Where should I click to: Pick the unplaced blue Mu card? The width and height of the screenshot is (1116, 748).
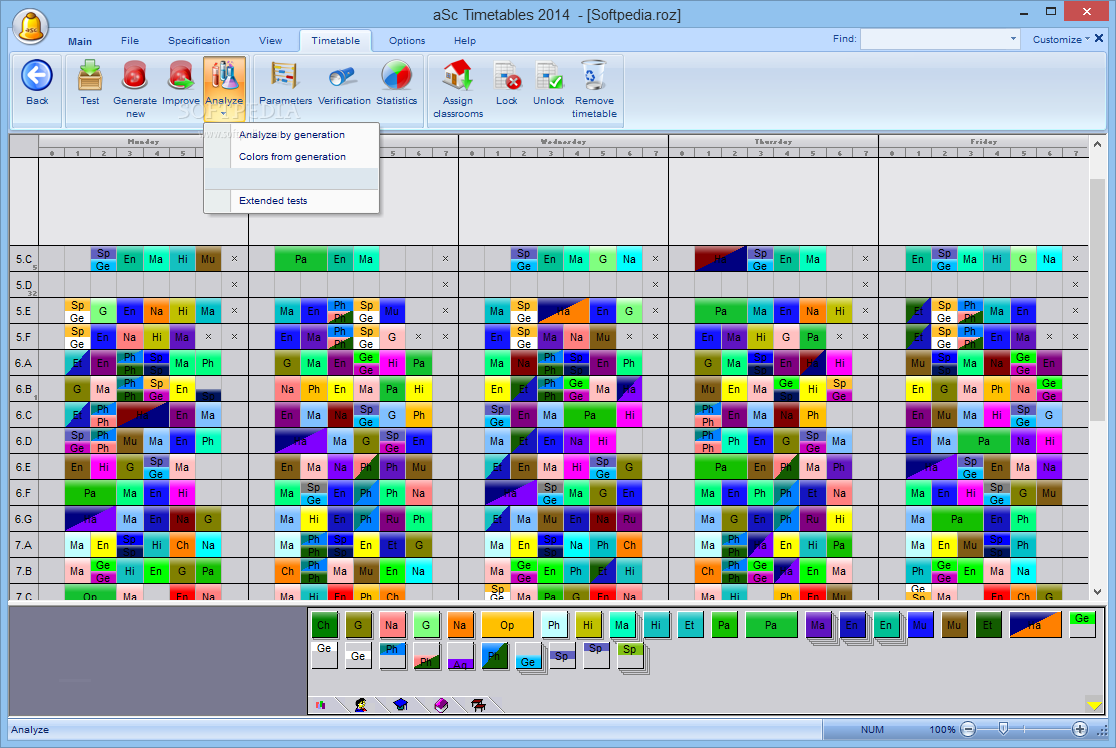(920, 625)
